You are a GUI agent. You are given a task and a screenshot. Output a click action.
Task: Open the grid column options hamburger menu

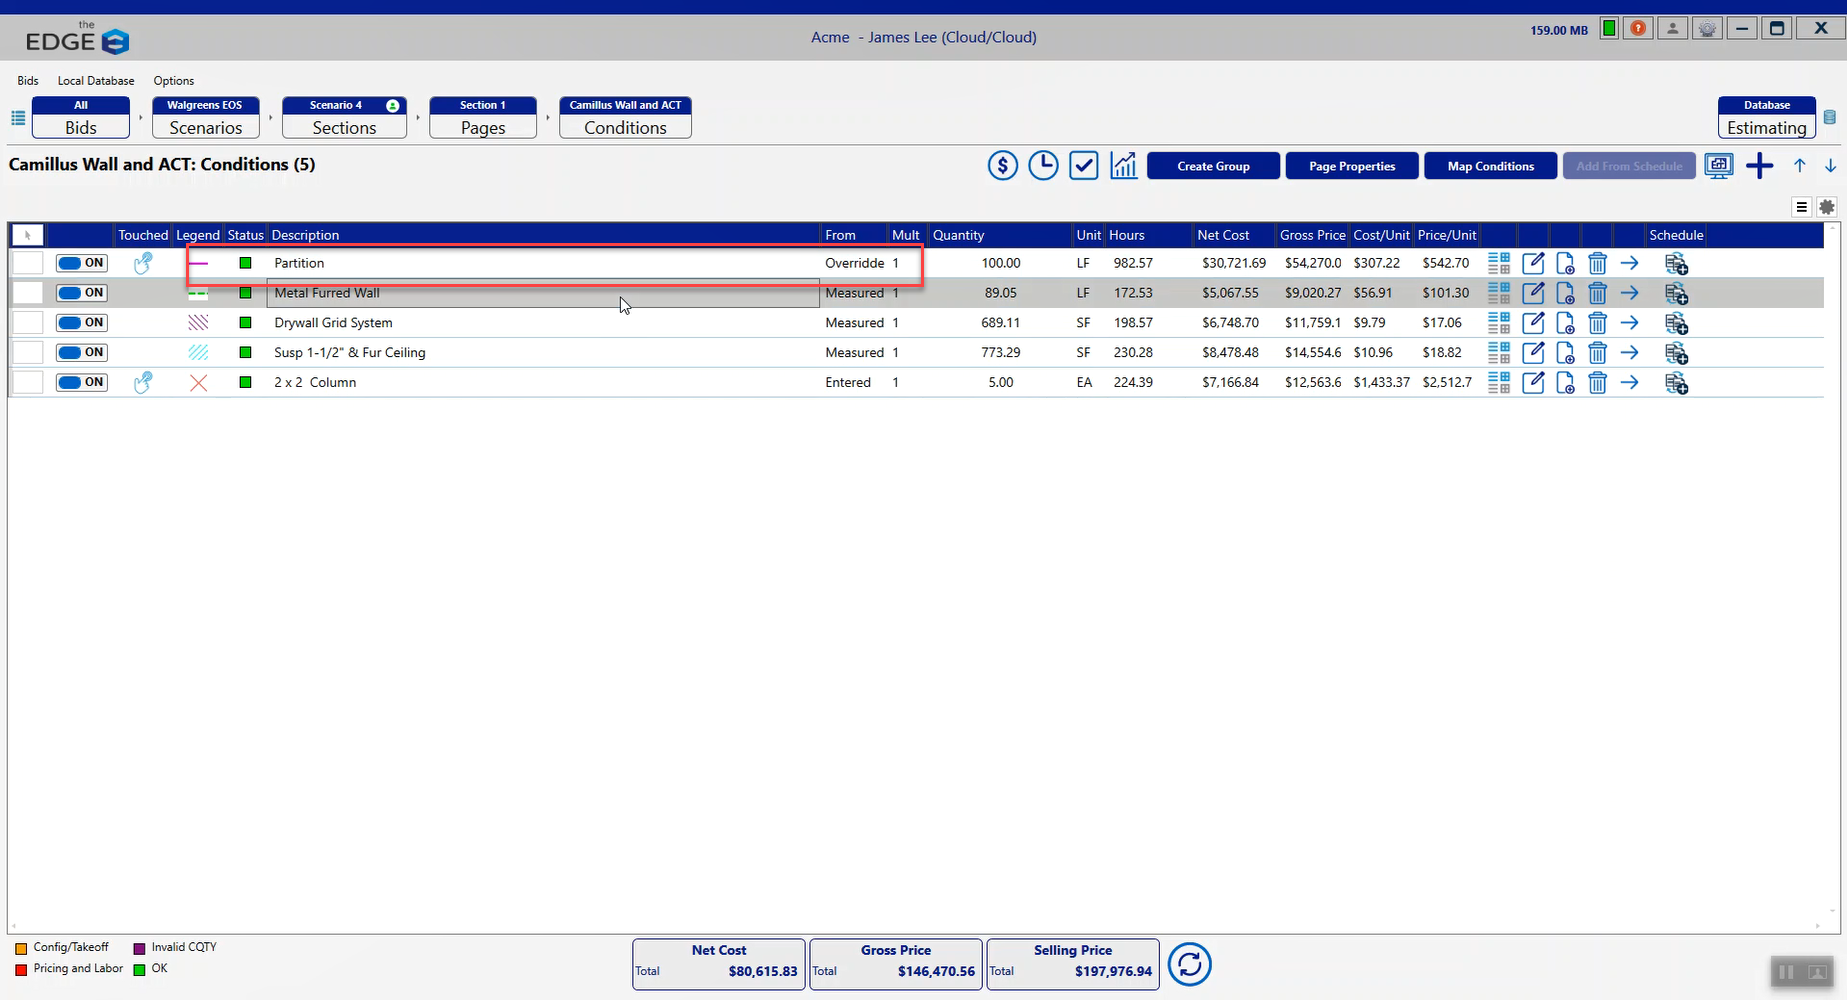(1801, 207)
